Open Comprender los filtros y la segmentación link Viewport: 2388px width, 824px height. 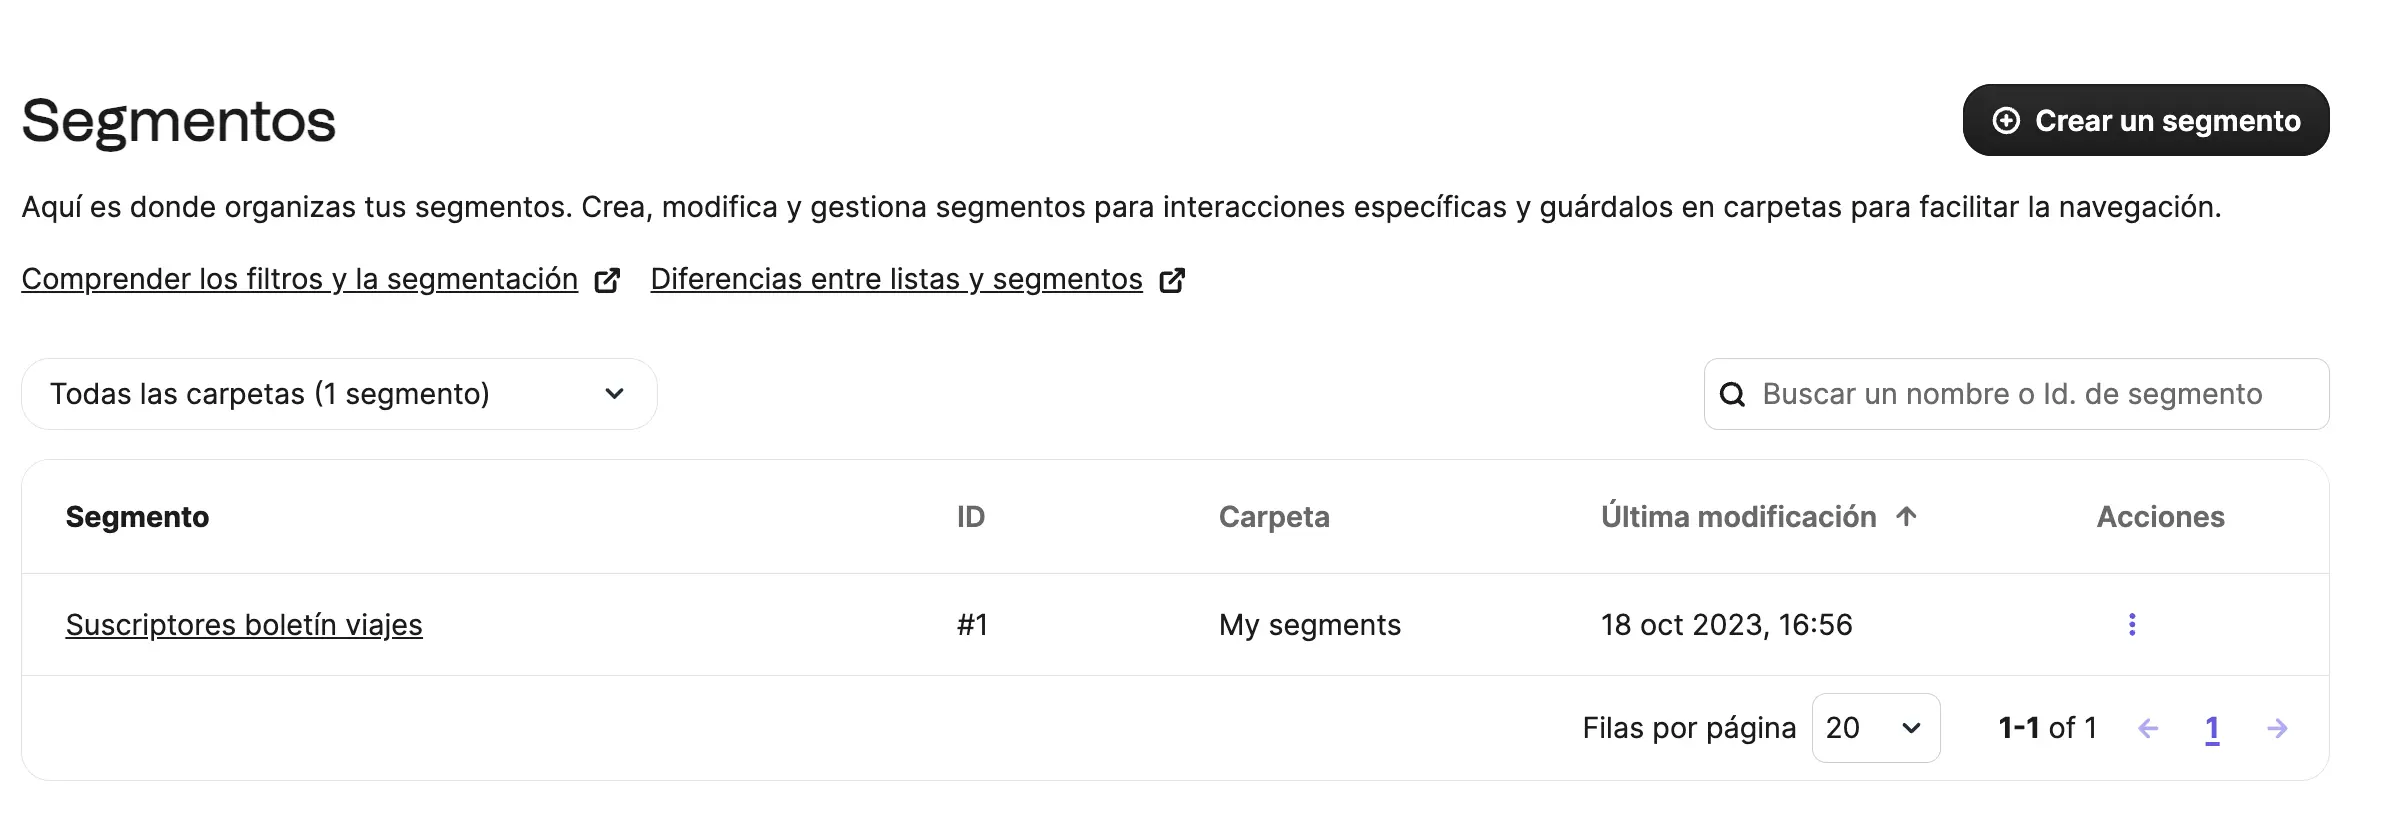[x=300, y=279]
